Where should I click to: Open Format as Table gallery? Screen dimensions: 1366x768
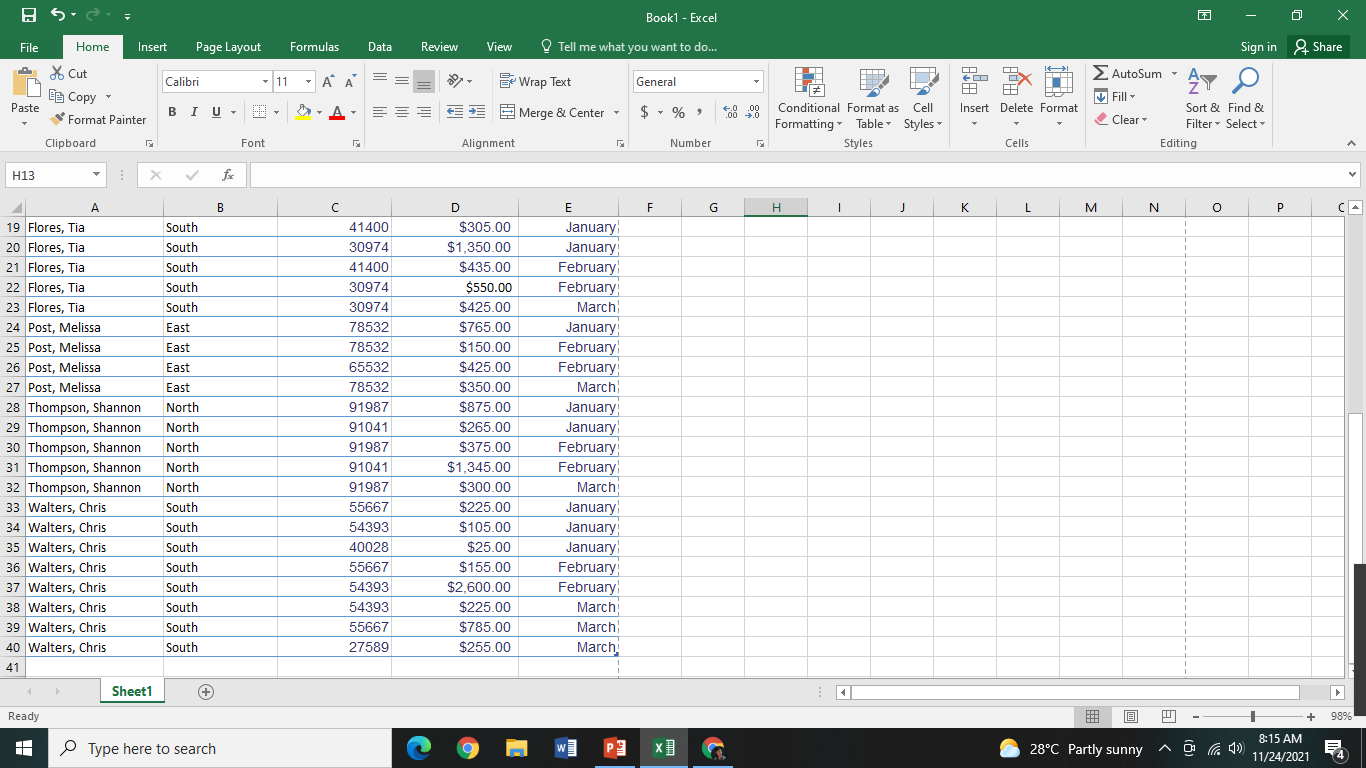point(872,98)
